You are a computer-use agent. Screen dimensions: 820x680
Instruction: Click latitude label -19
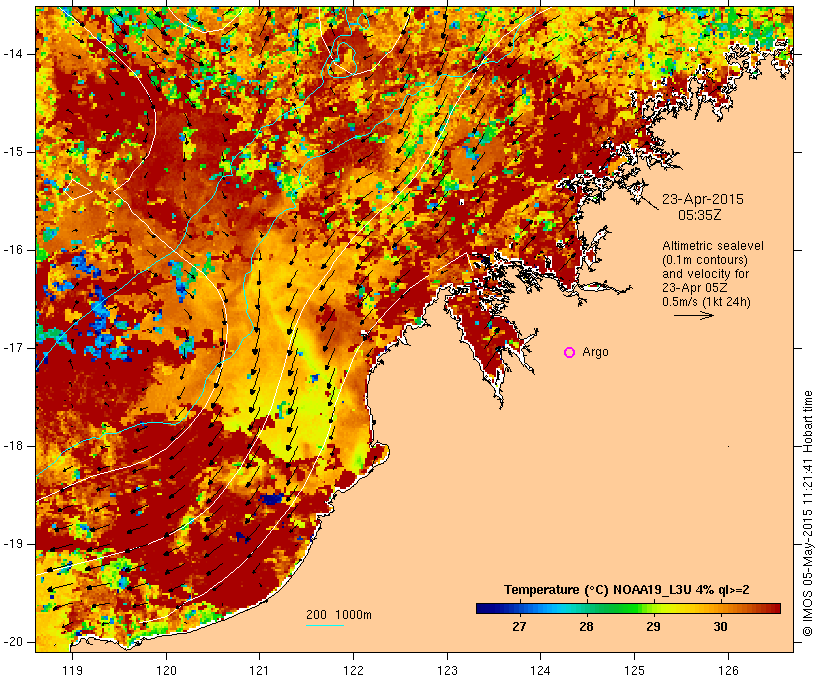coord(12,545)
